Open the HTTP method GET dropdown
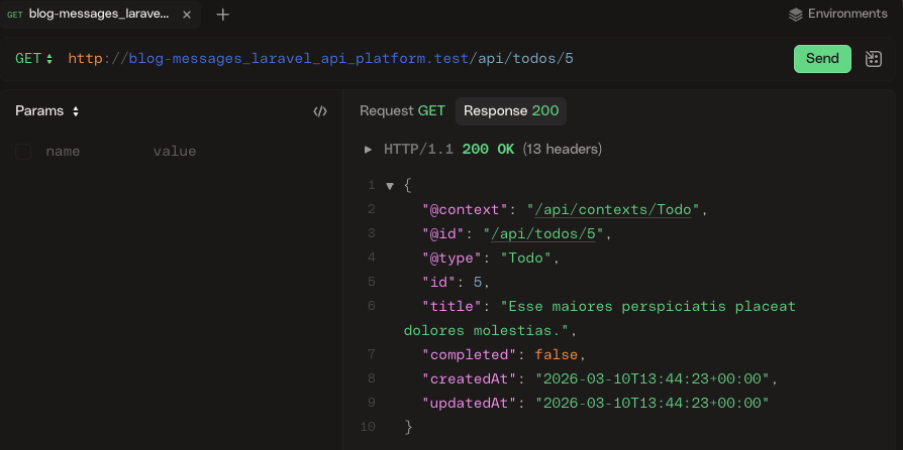This screenshot has height=450, width=903. [x=34, y=59]
